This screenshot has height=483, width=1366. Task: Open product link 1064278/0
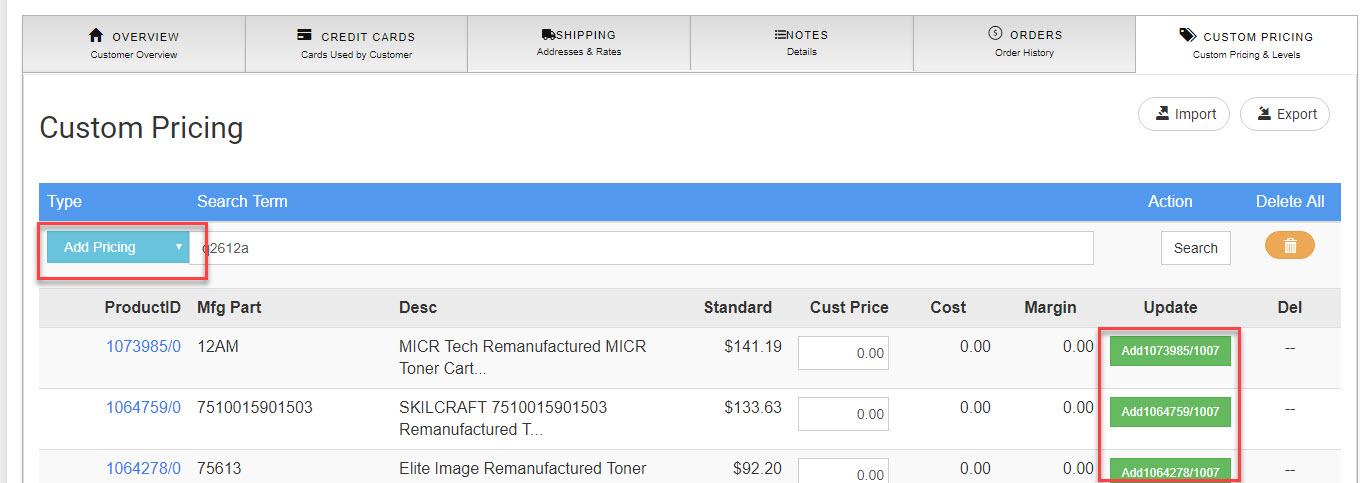[143, 468]
